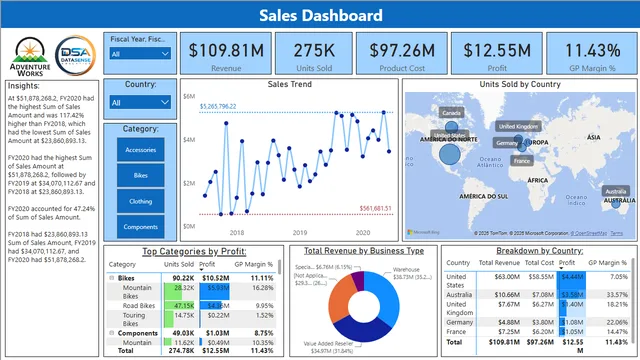Select the Components category button

140,227
